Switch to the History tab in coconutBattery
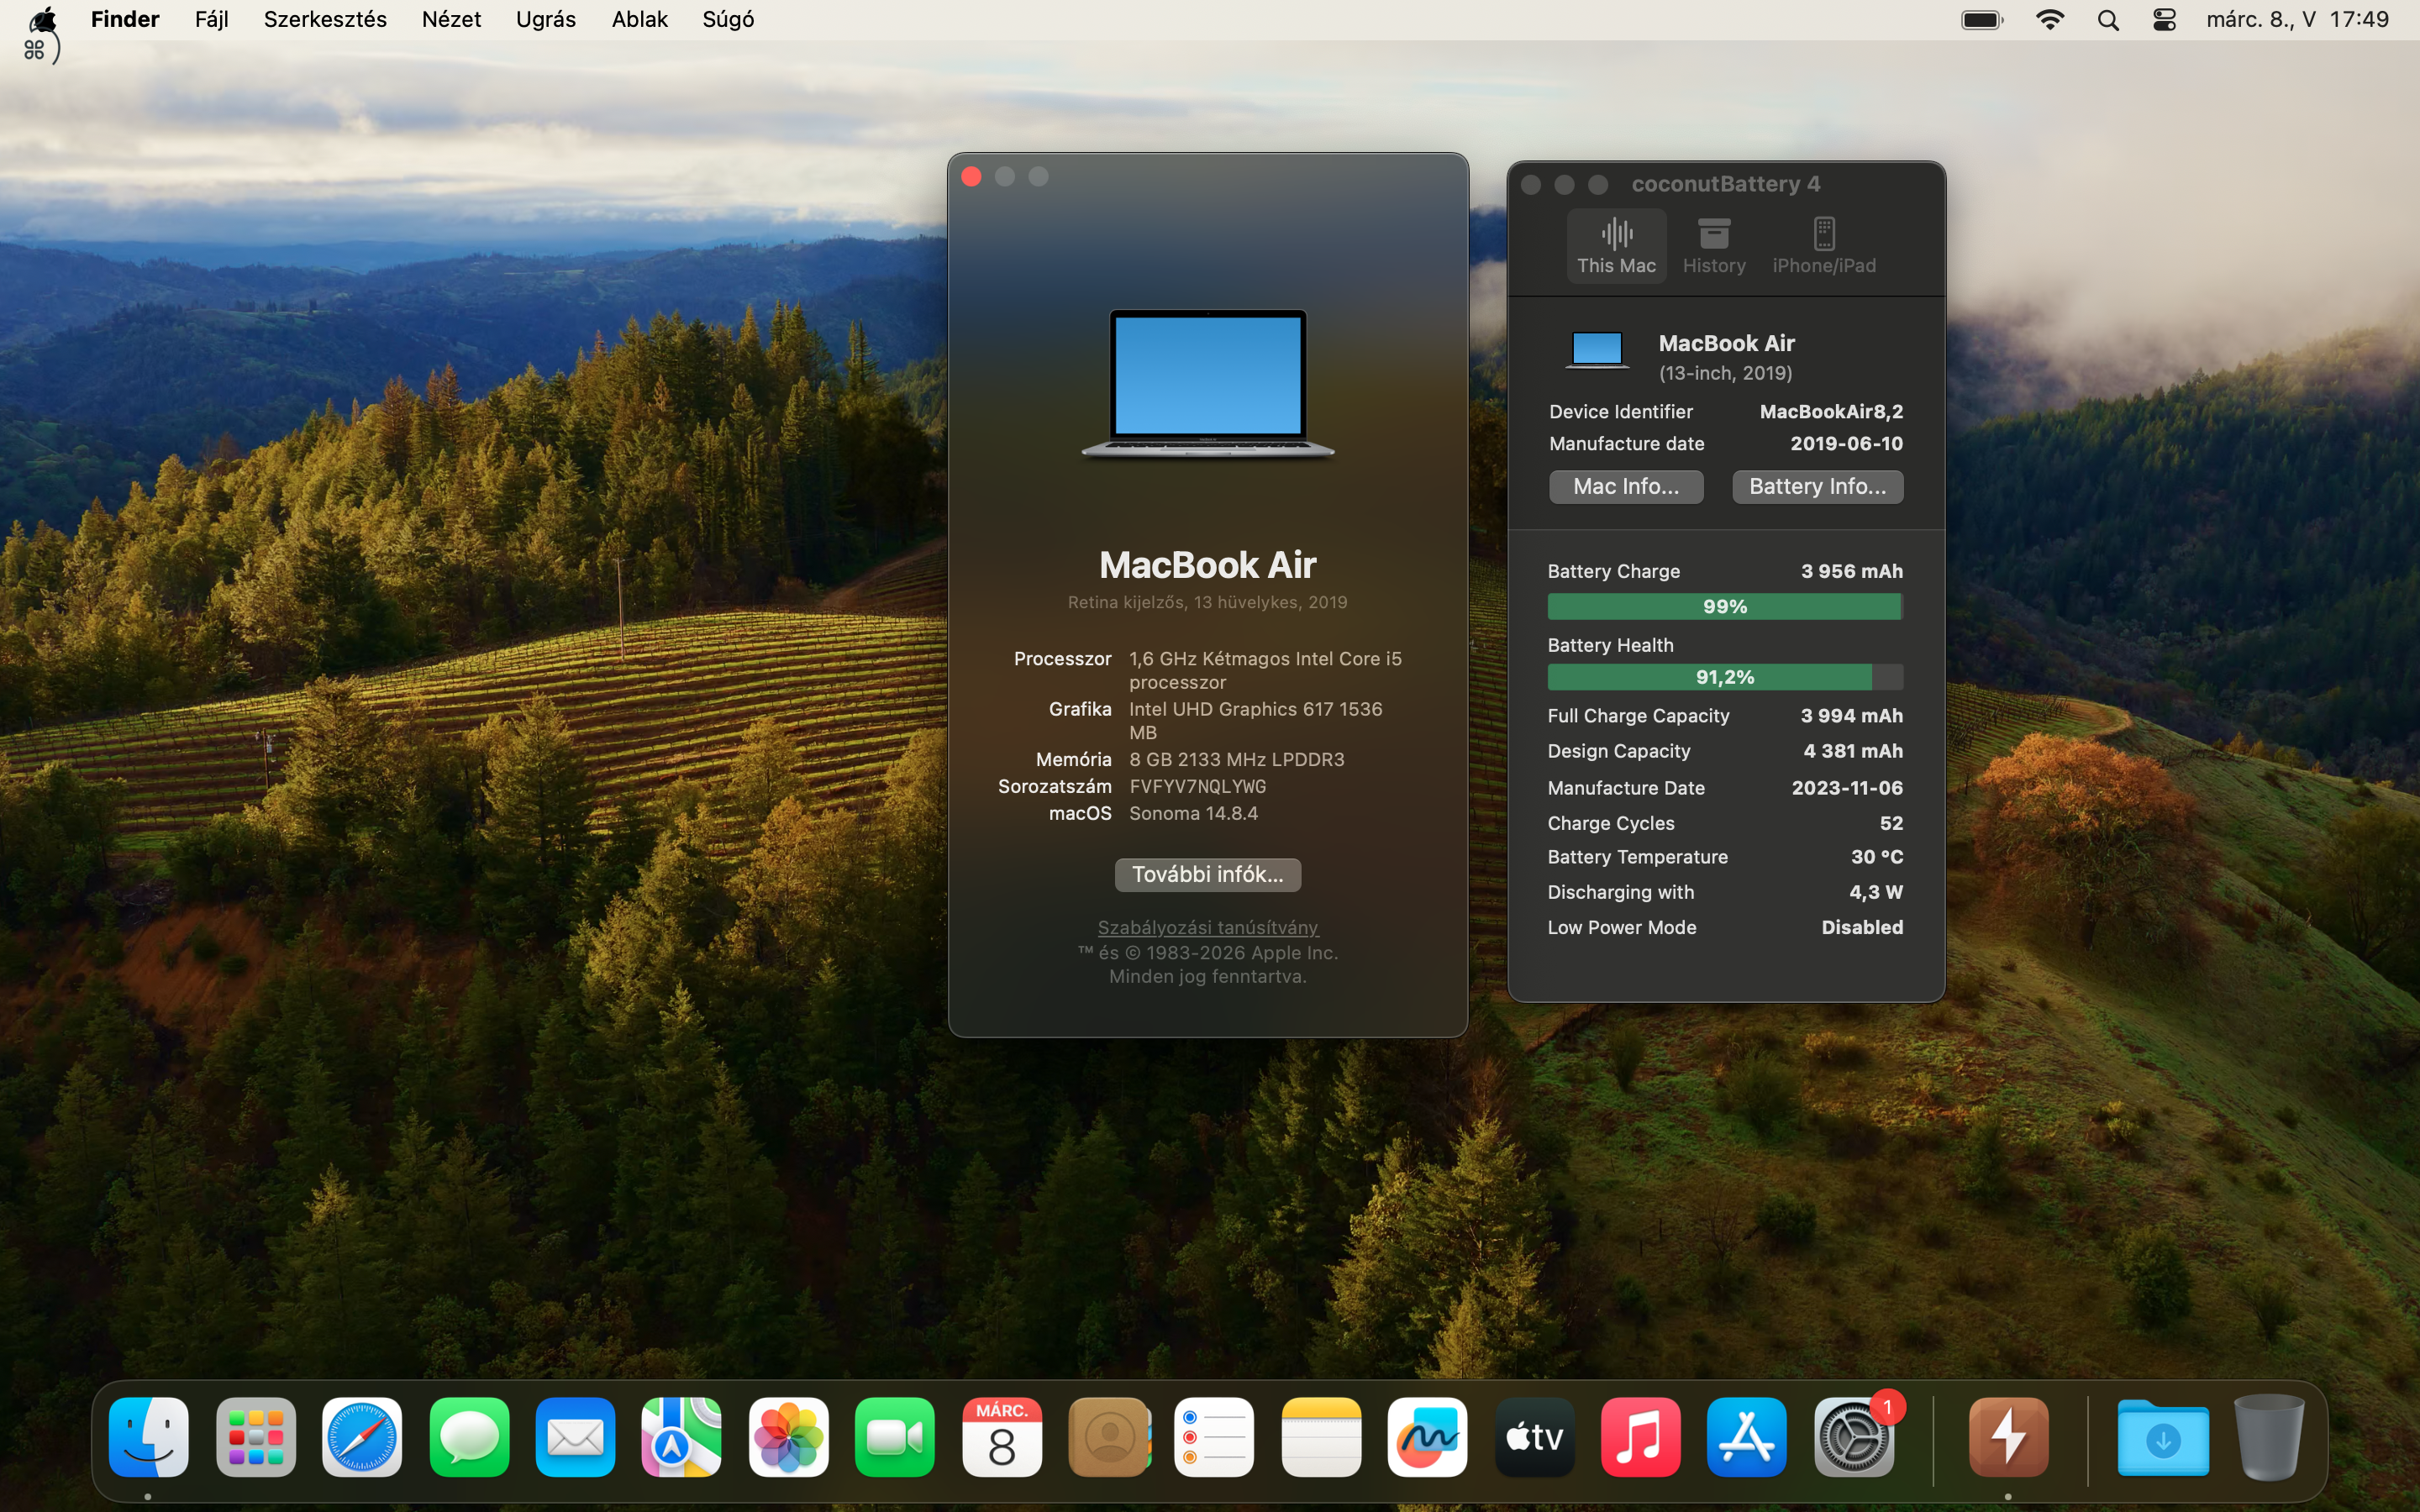This screenshot has height=1512, width=2420. [x=1713, y=243]
